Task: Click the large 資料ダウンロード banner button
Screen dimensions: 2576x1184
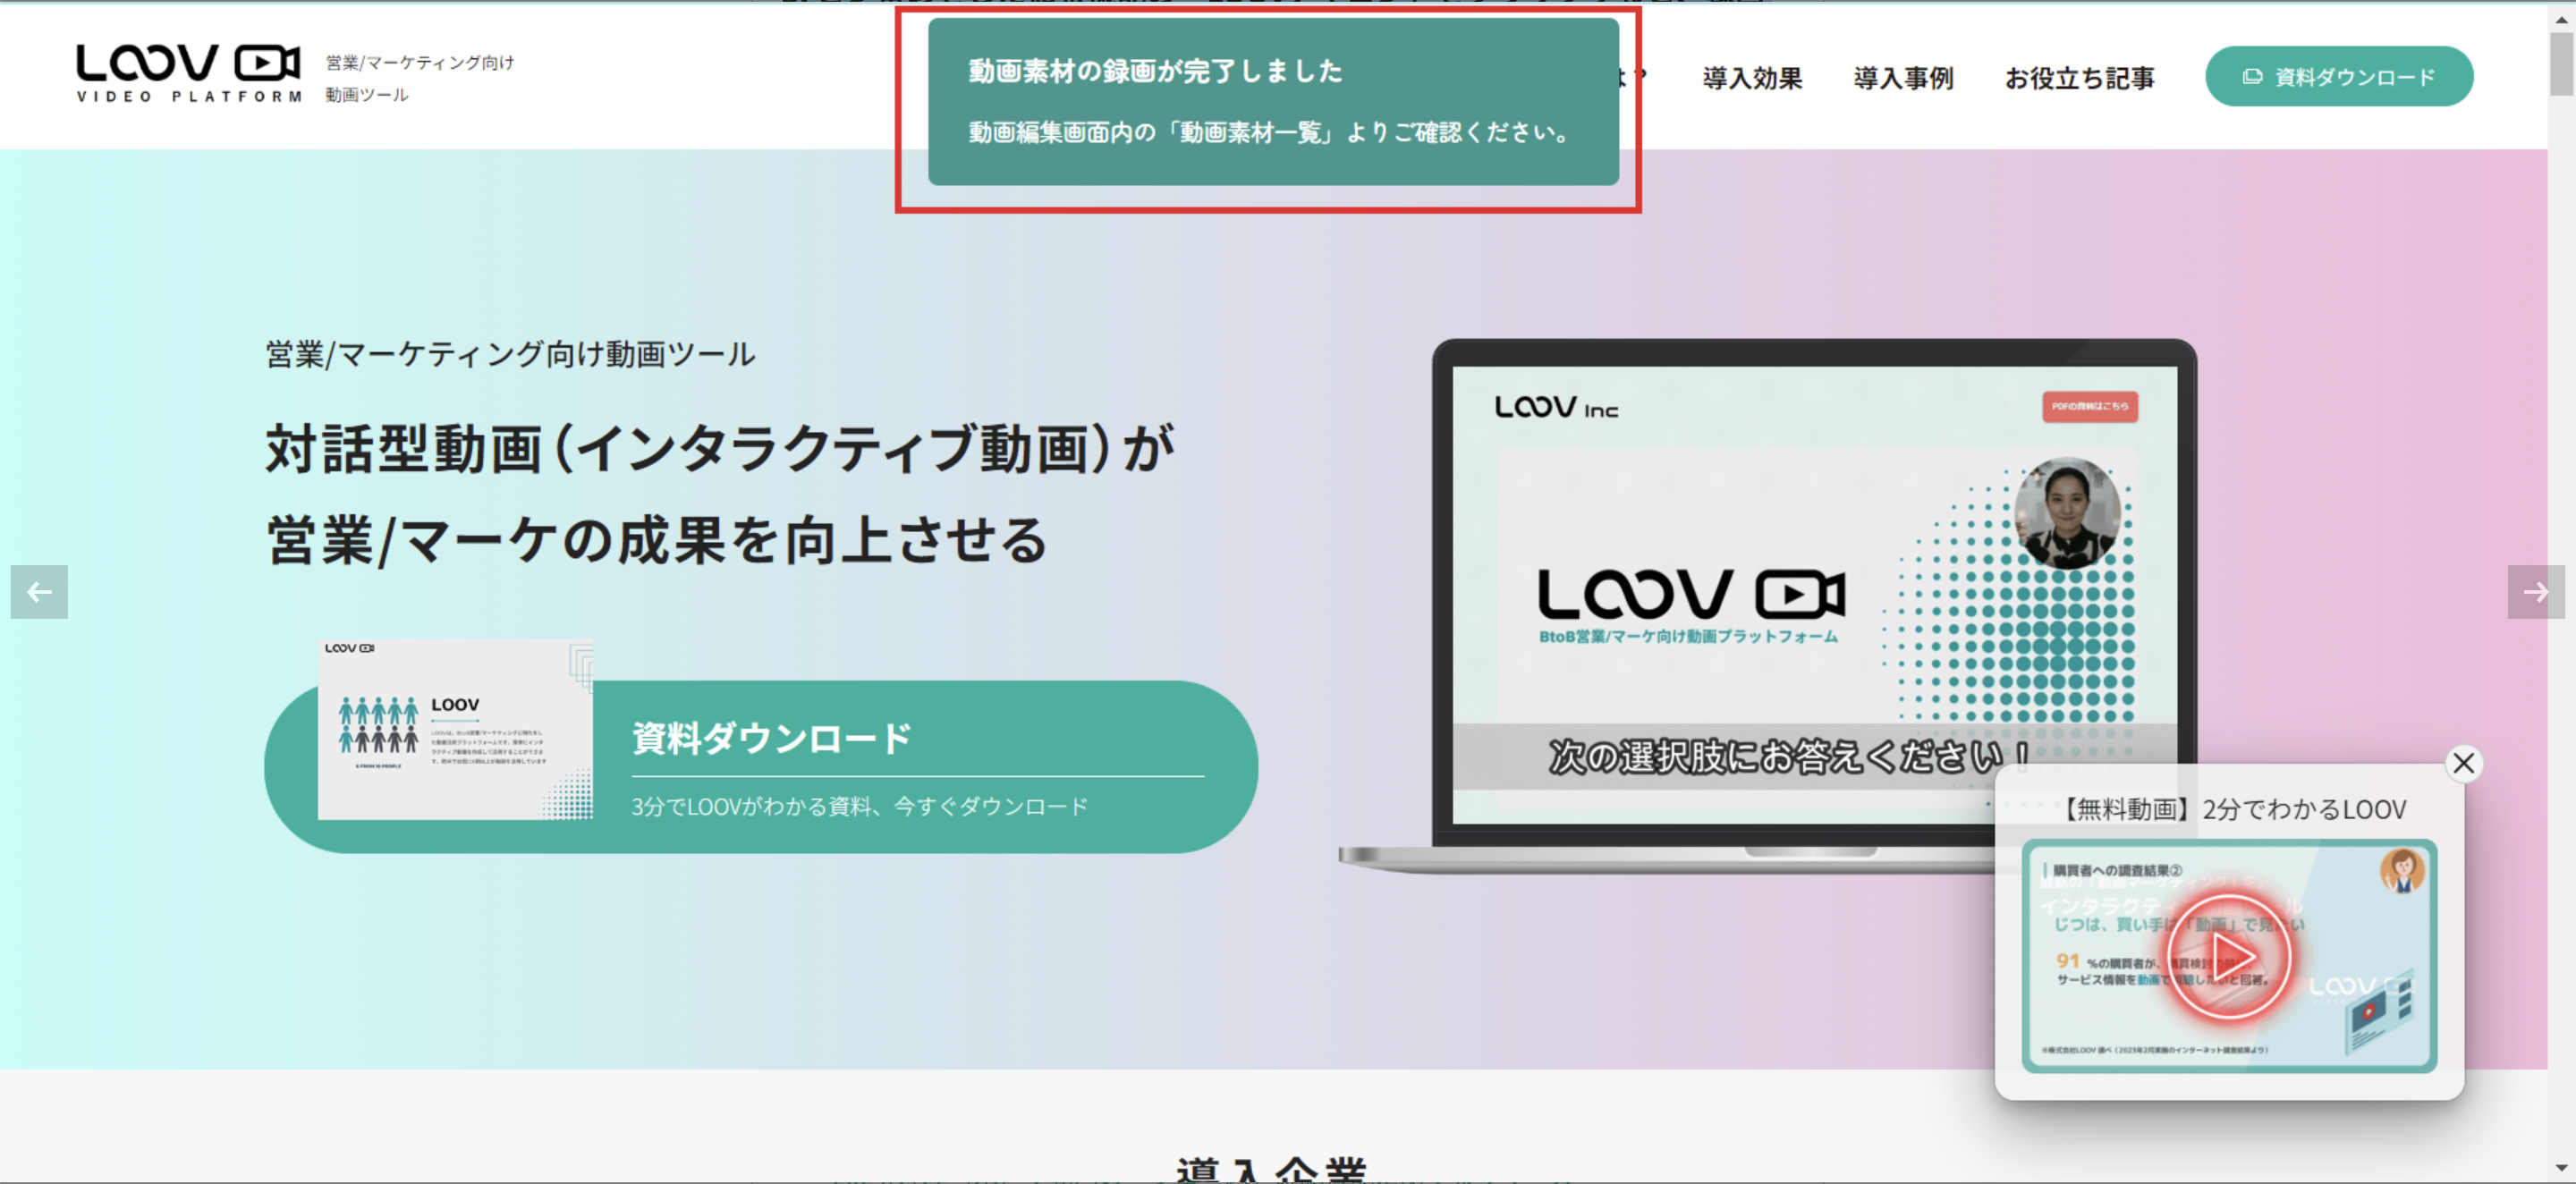Action: click(761, 766)
